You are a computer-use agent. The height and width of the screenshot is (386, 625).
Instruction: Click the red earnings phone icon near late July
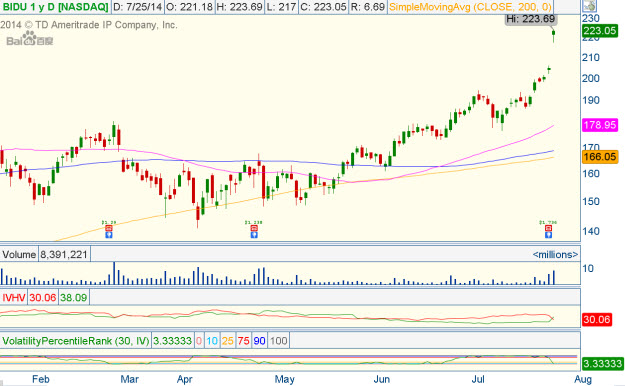tap(548, 228)
